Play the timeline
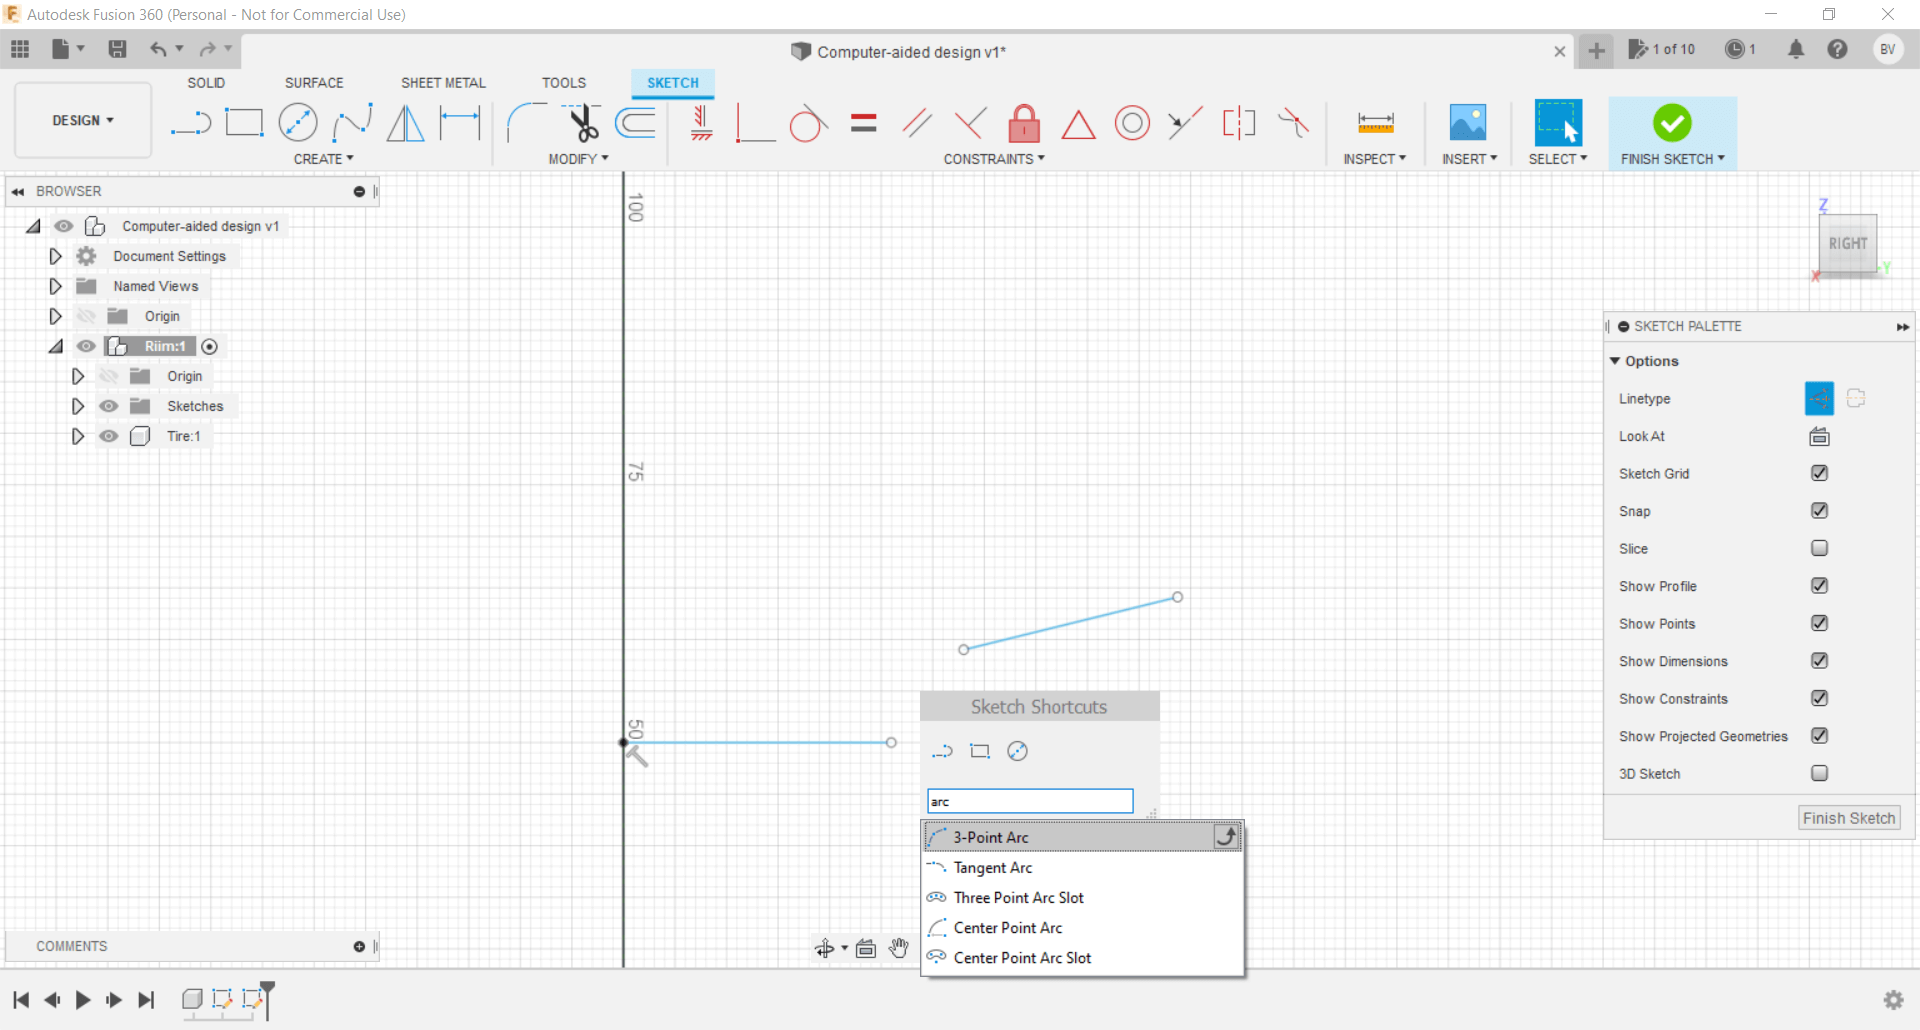 point(83,999)
